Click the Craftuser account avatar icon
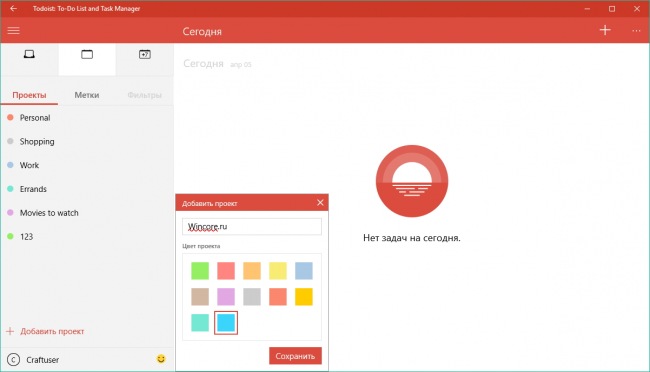650x372 pixels. pos(13,360)
